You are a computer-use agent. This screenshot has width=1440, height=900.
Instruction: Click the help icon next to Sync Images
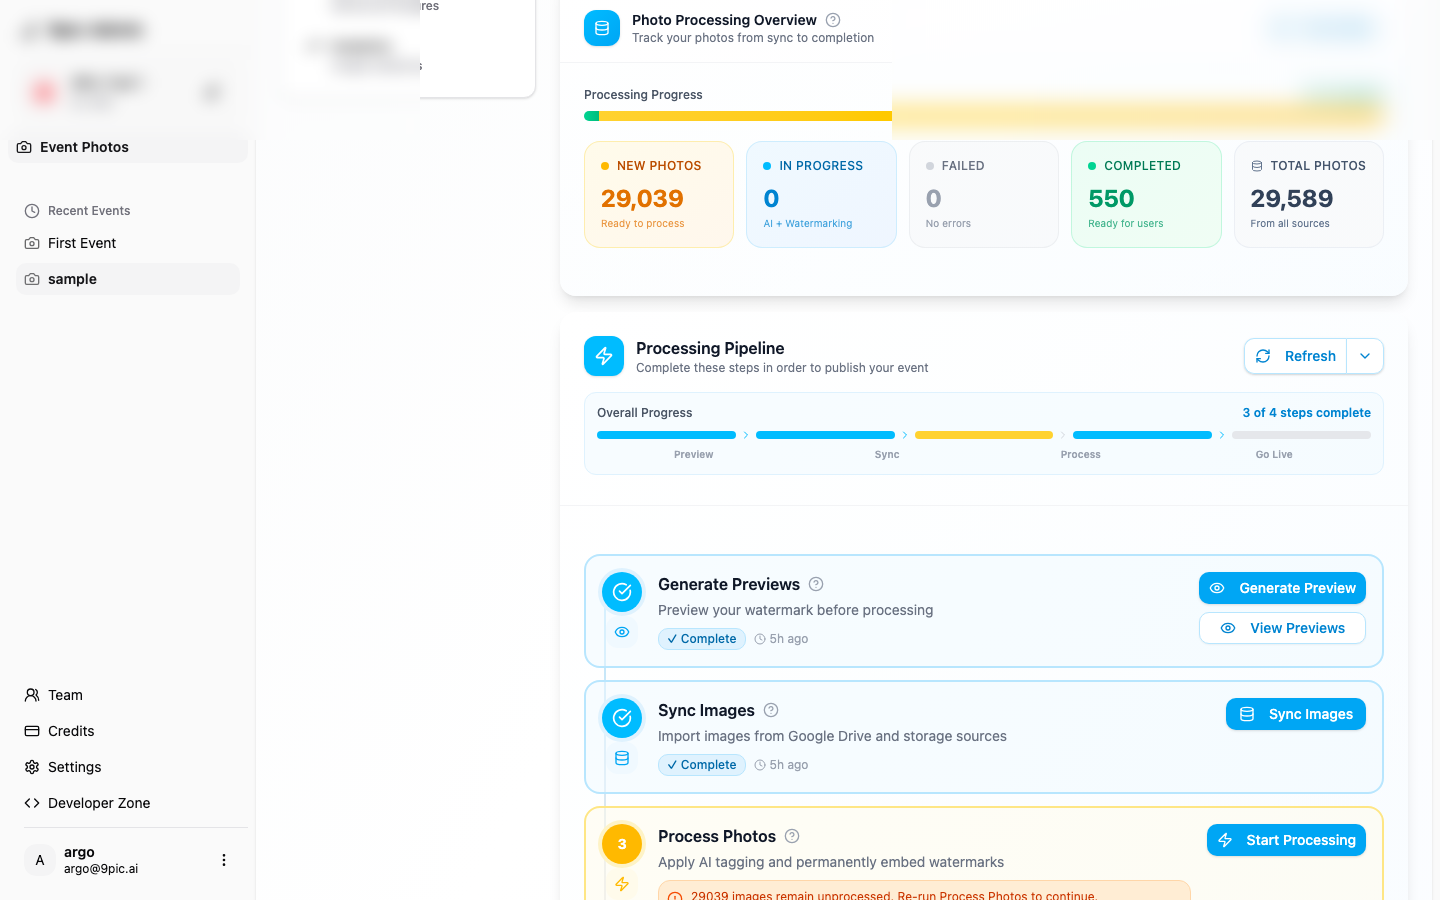[771, 710]
